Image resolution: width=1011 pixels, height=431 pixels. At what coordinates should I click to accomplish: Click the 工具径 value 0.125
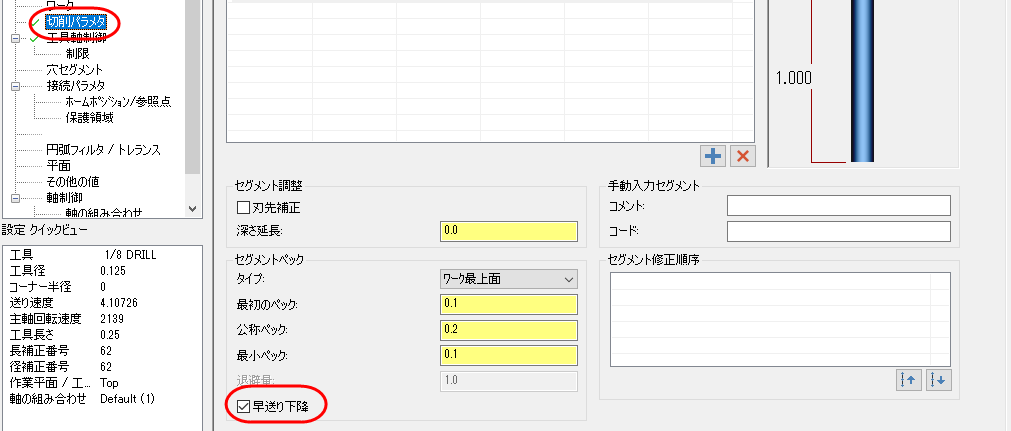coord(113,271)
